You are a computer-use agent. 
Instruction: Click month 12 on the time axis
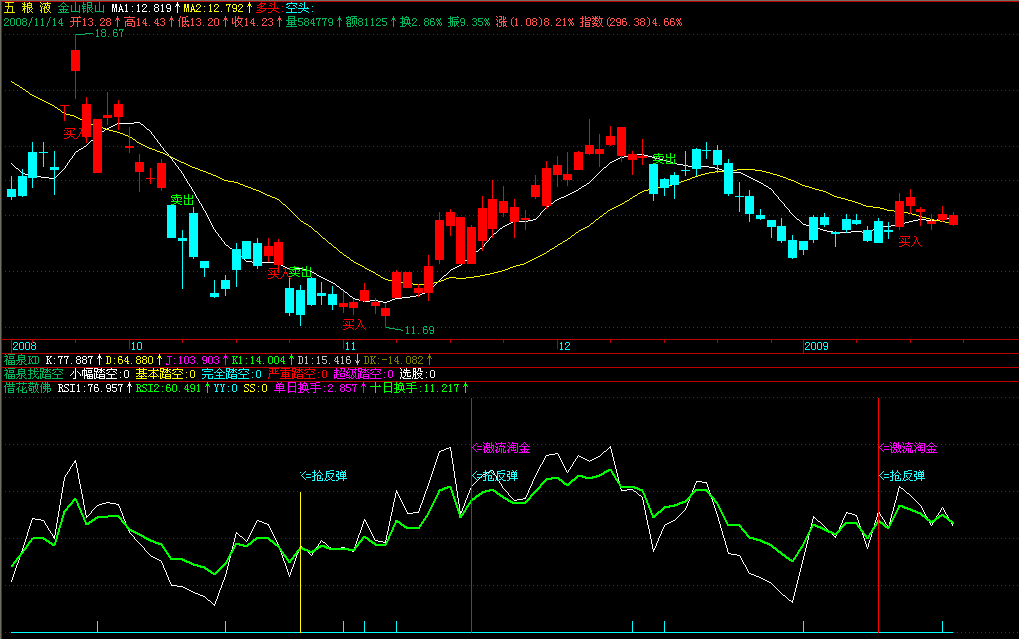tap(564, 346)
